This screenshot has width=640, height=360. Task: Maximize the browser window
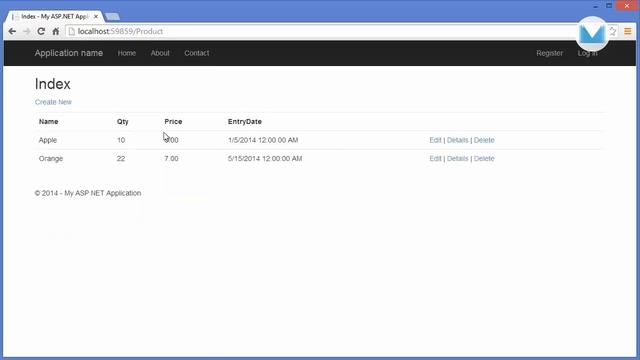tap(609, 6)
